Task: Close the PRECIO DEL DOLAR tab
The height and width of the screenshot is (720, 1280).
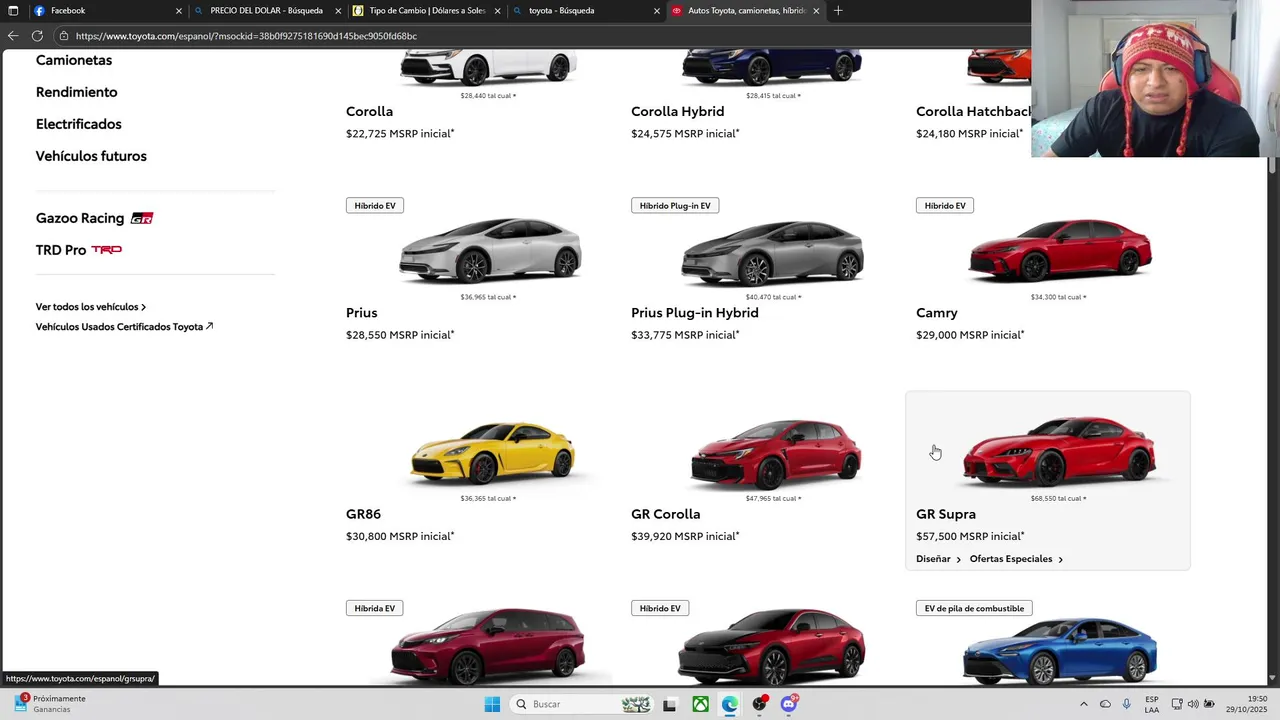Action: (x=338, y=11)
